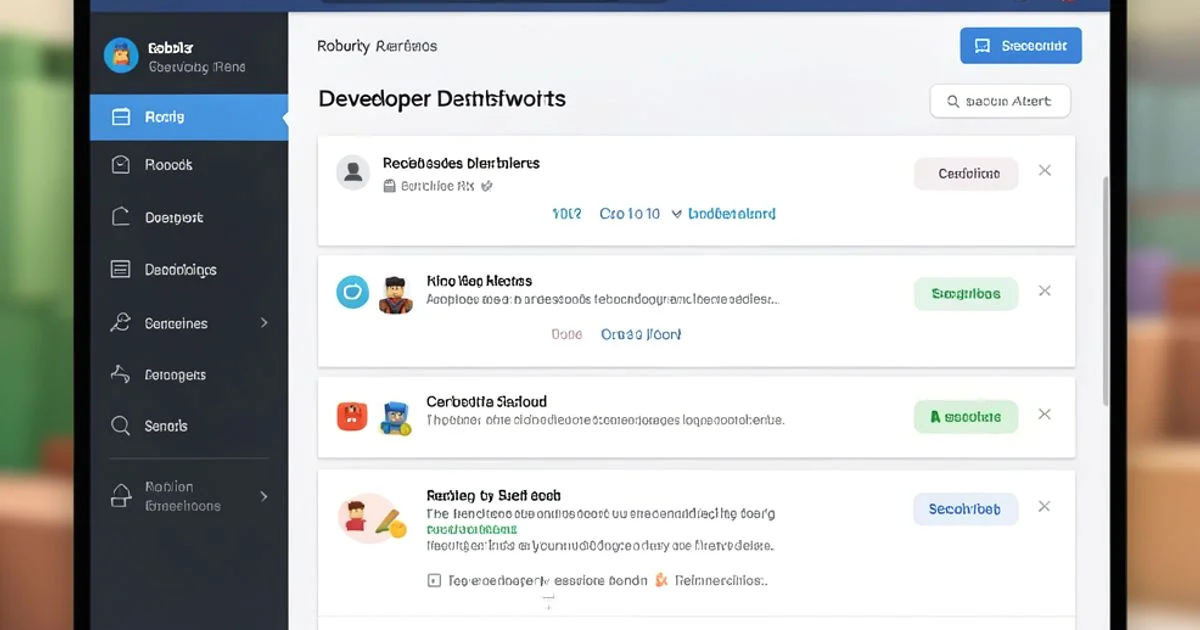Close the Cerbedtia Slarloud card
The height and width of the screenshot is (630, 1200).
[1044, 414]
